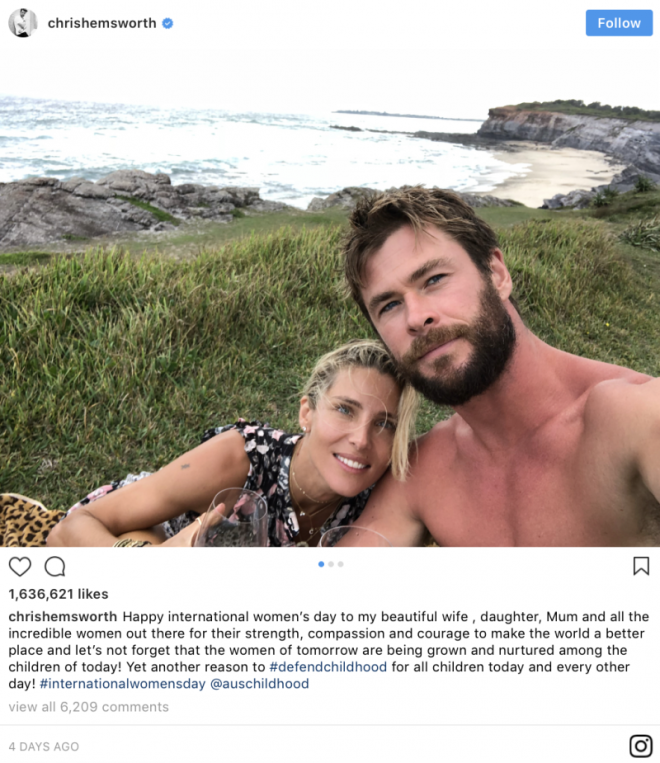Show the 1,636,621 likes list

tap(58, 594)
